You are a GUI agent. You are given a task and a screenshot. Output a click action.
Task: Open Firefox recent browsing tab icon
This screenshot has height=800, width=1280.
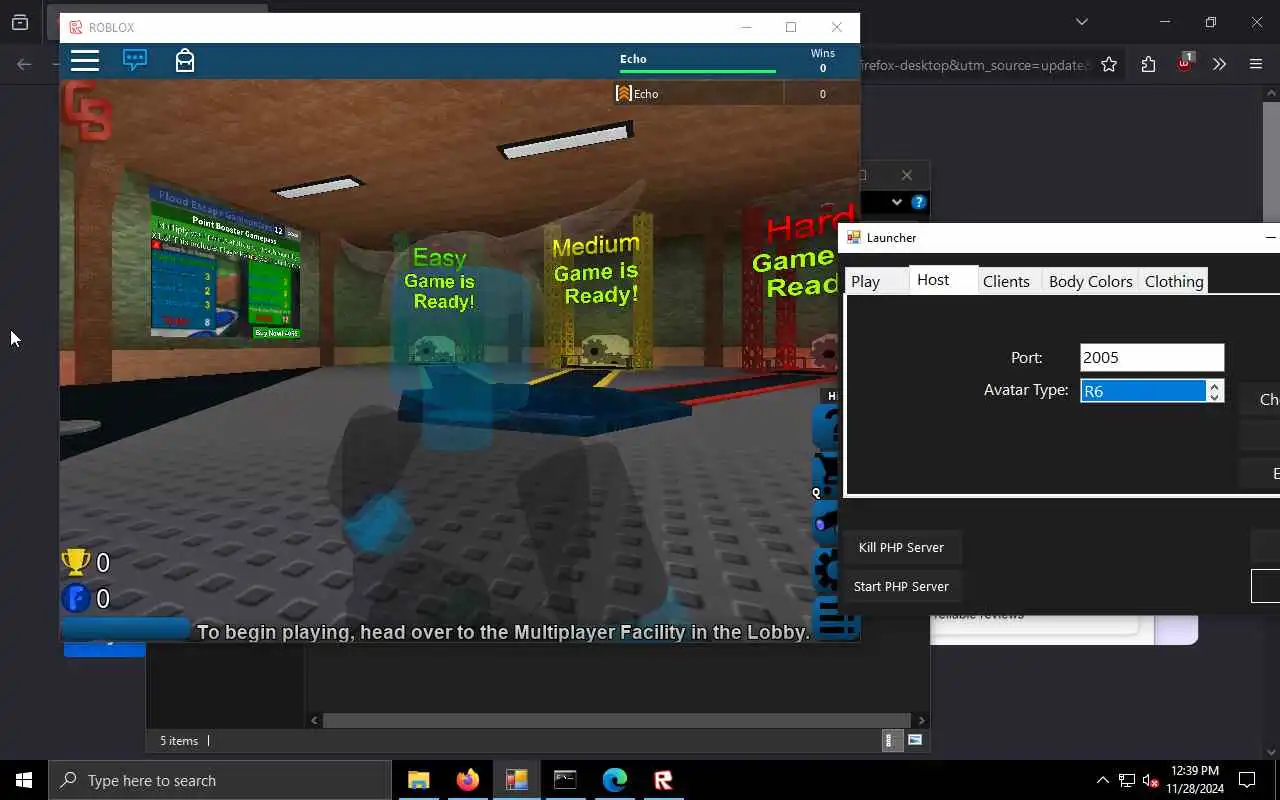(20, 22)
